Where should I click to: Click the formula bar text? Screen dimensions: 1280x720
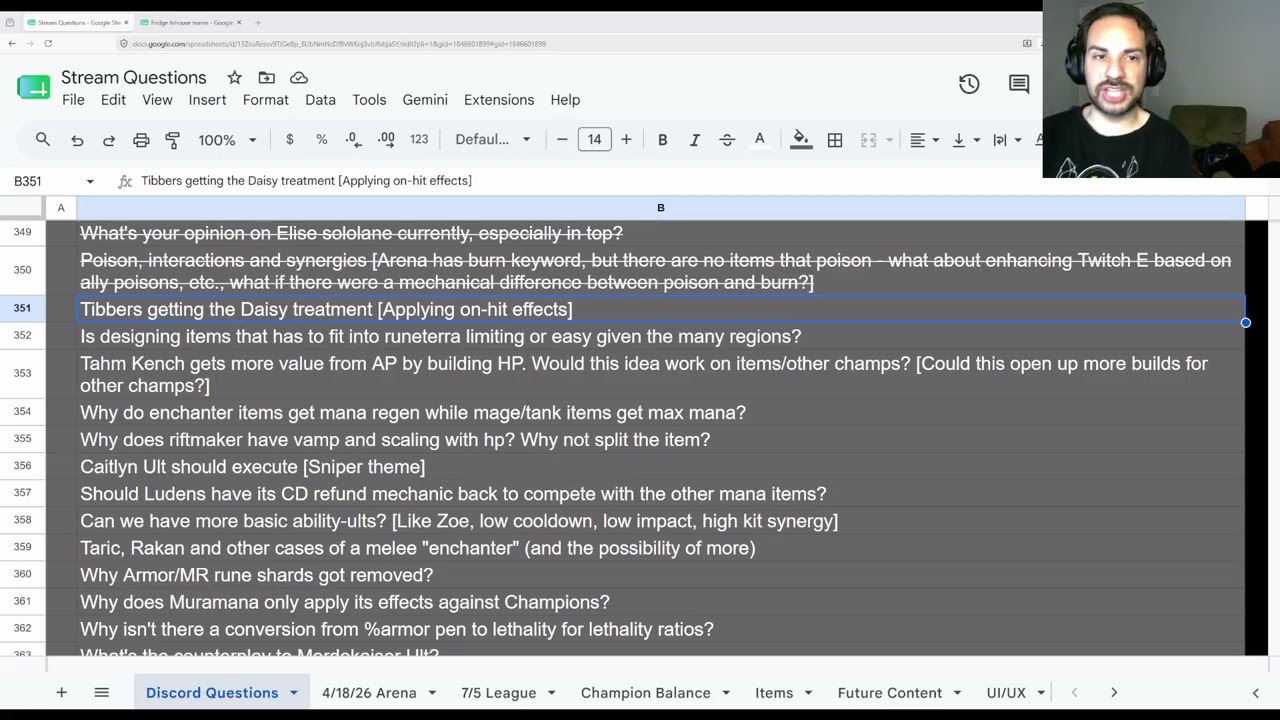coord(306,181)
